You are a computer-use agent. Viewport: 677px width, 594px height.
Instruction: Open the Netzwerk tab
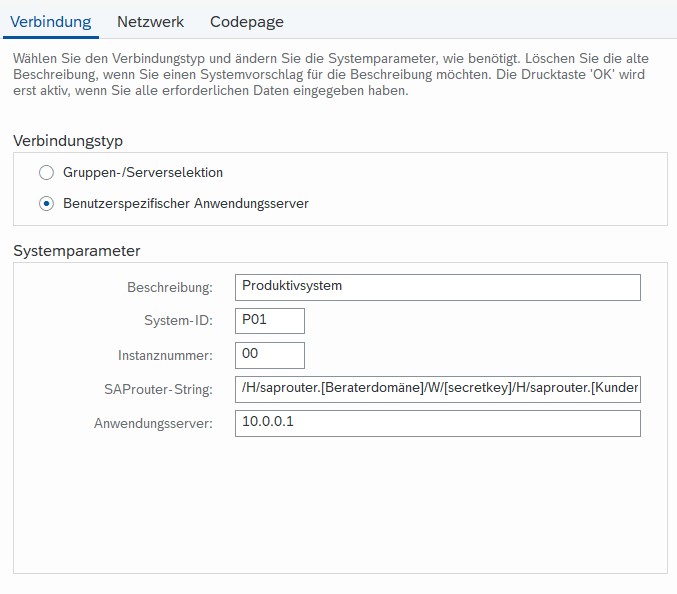(x=150, y=21)
